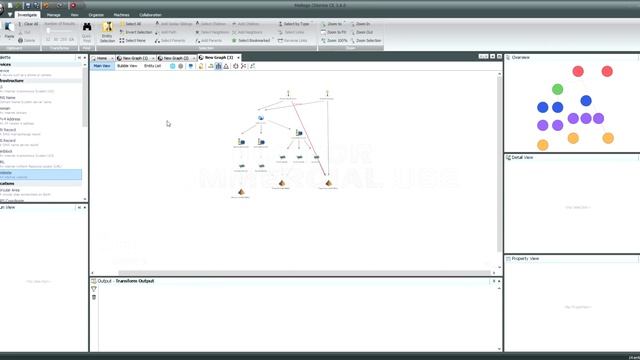The width and height of the screenshot is (640, 360).
Task: Select the triangle layout icon in graph toolbar
Action: [x=226, y=66]
